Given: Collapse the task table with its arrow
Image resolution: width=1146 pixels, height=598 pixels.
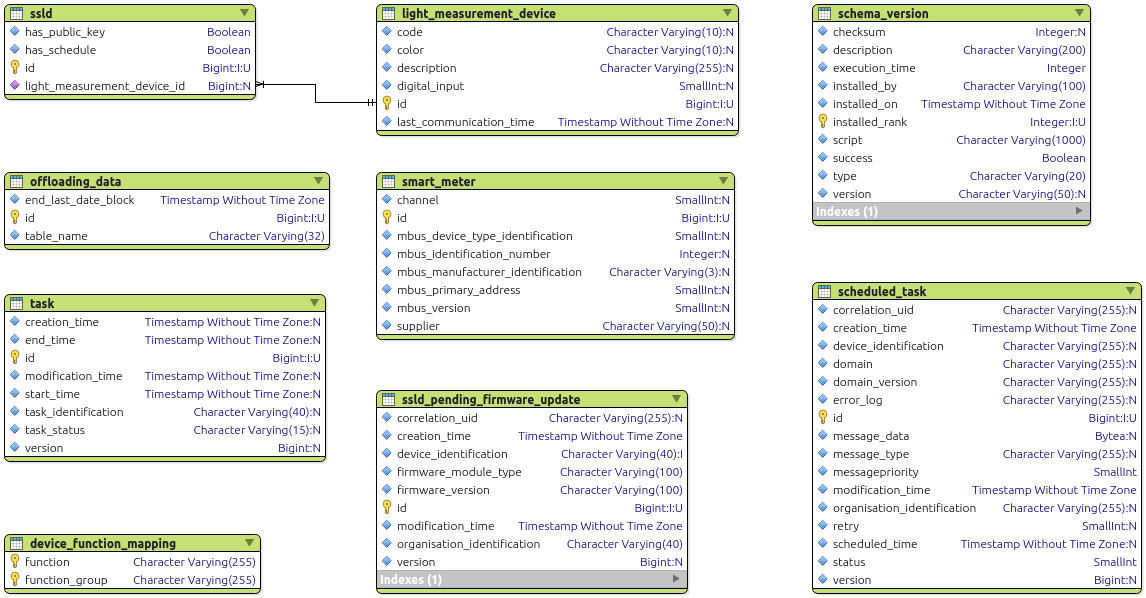Looking at the screenshot, I should pyautogui.click(x=314, y=303).
